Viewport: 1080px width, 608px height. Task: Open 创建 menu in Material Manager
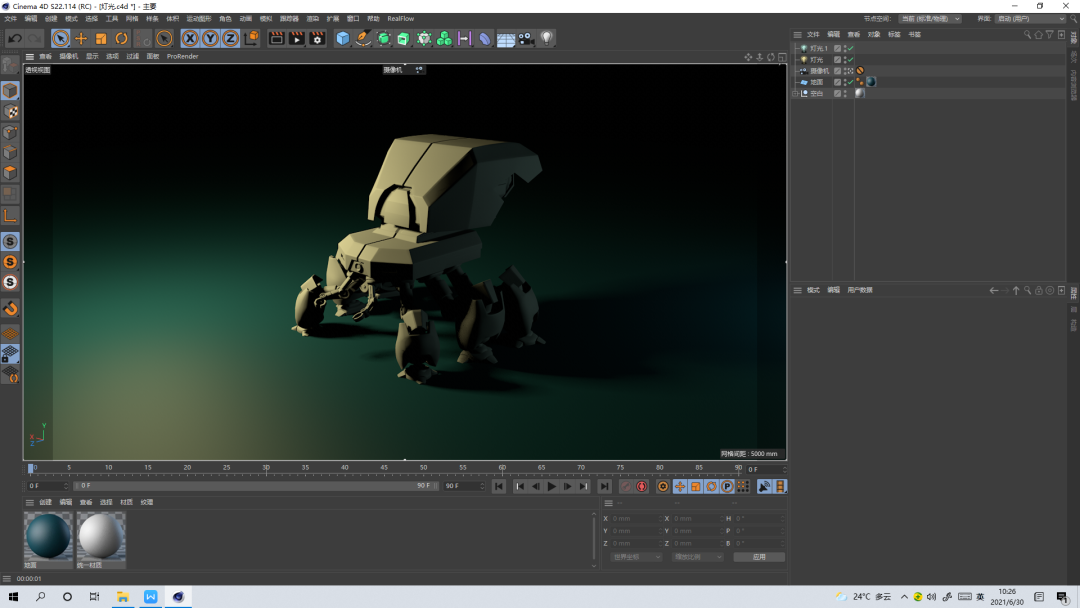tap(45, 503)
